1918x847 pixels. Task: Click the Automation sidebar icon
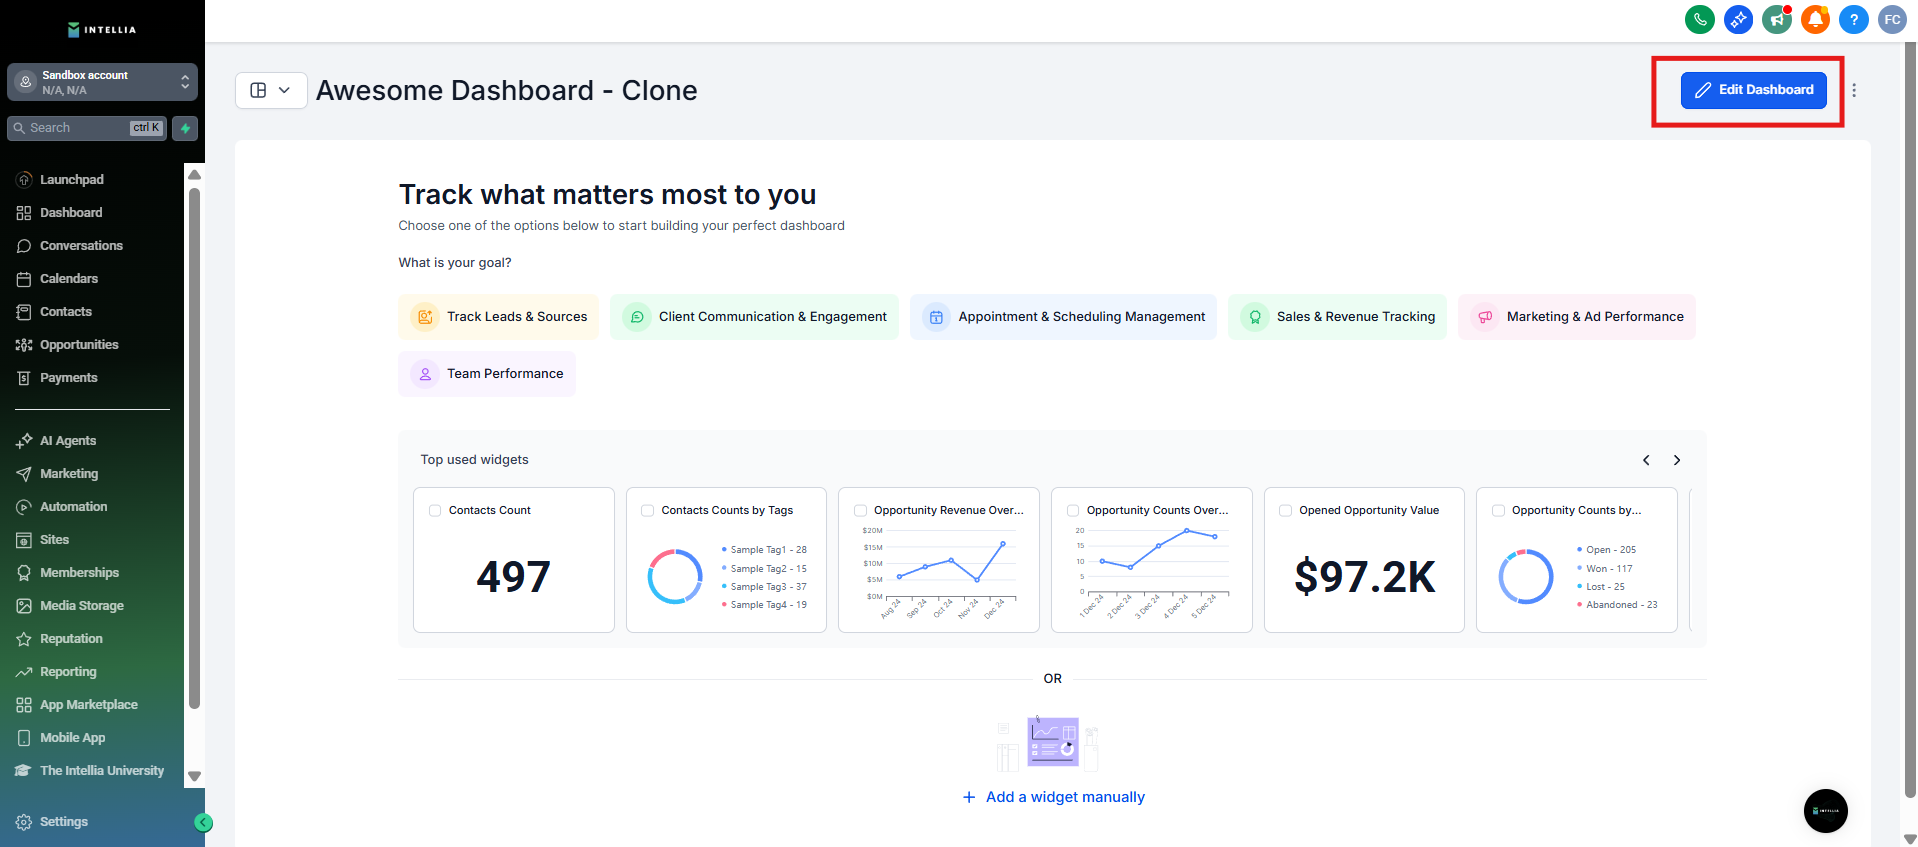pyautogui.click(x=24, y=507)
